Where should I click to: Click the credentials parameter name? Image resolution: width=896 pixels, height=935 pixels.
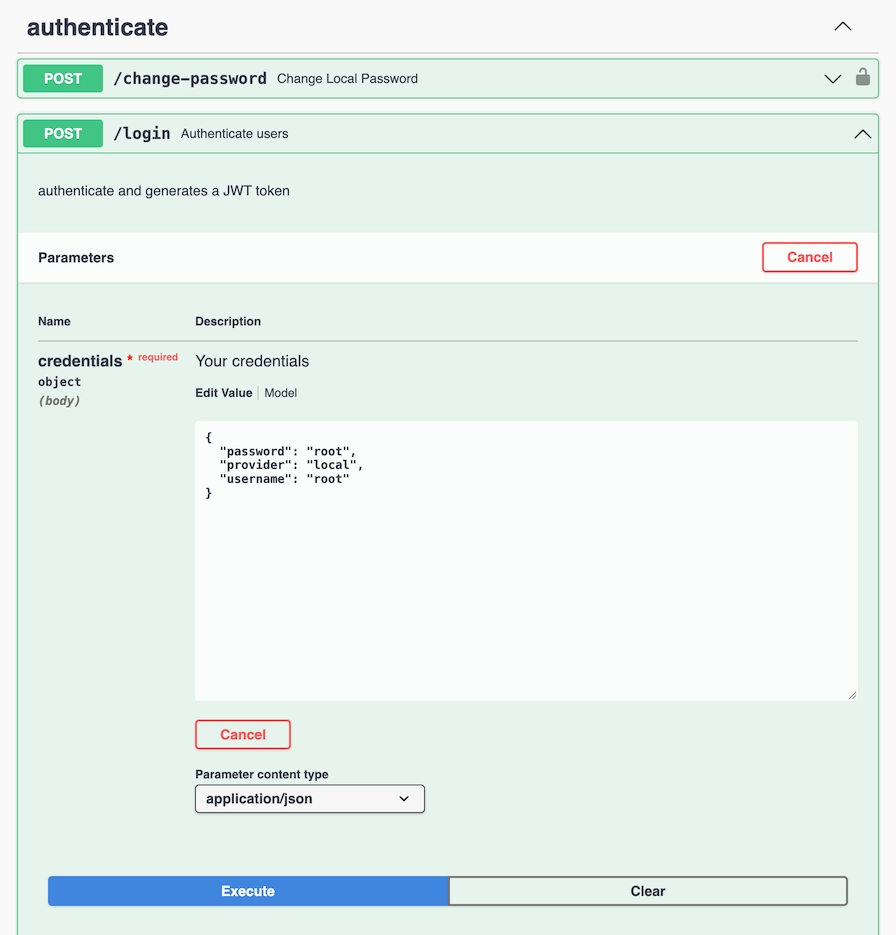80,361
